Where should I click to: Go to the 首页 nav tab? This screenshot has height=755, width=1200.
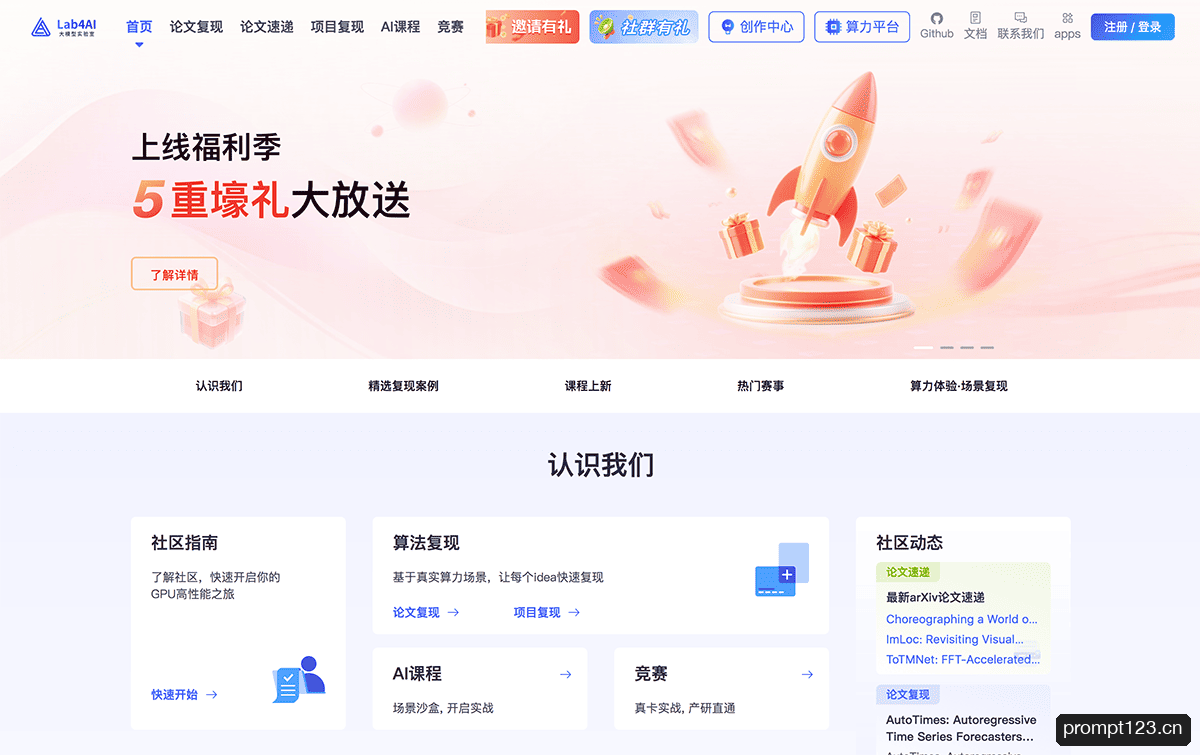139,27
